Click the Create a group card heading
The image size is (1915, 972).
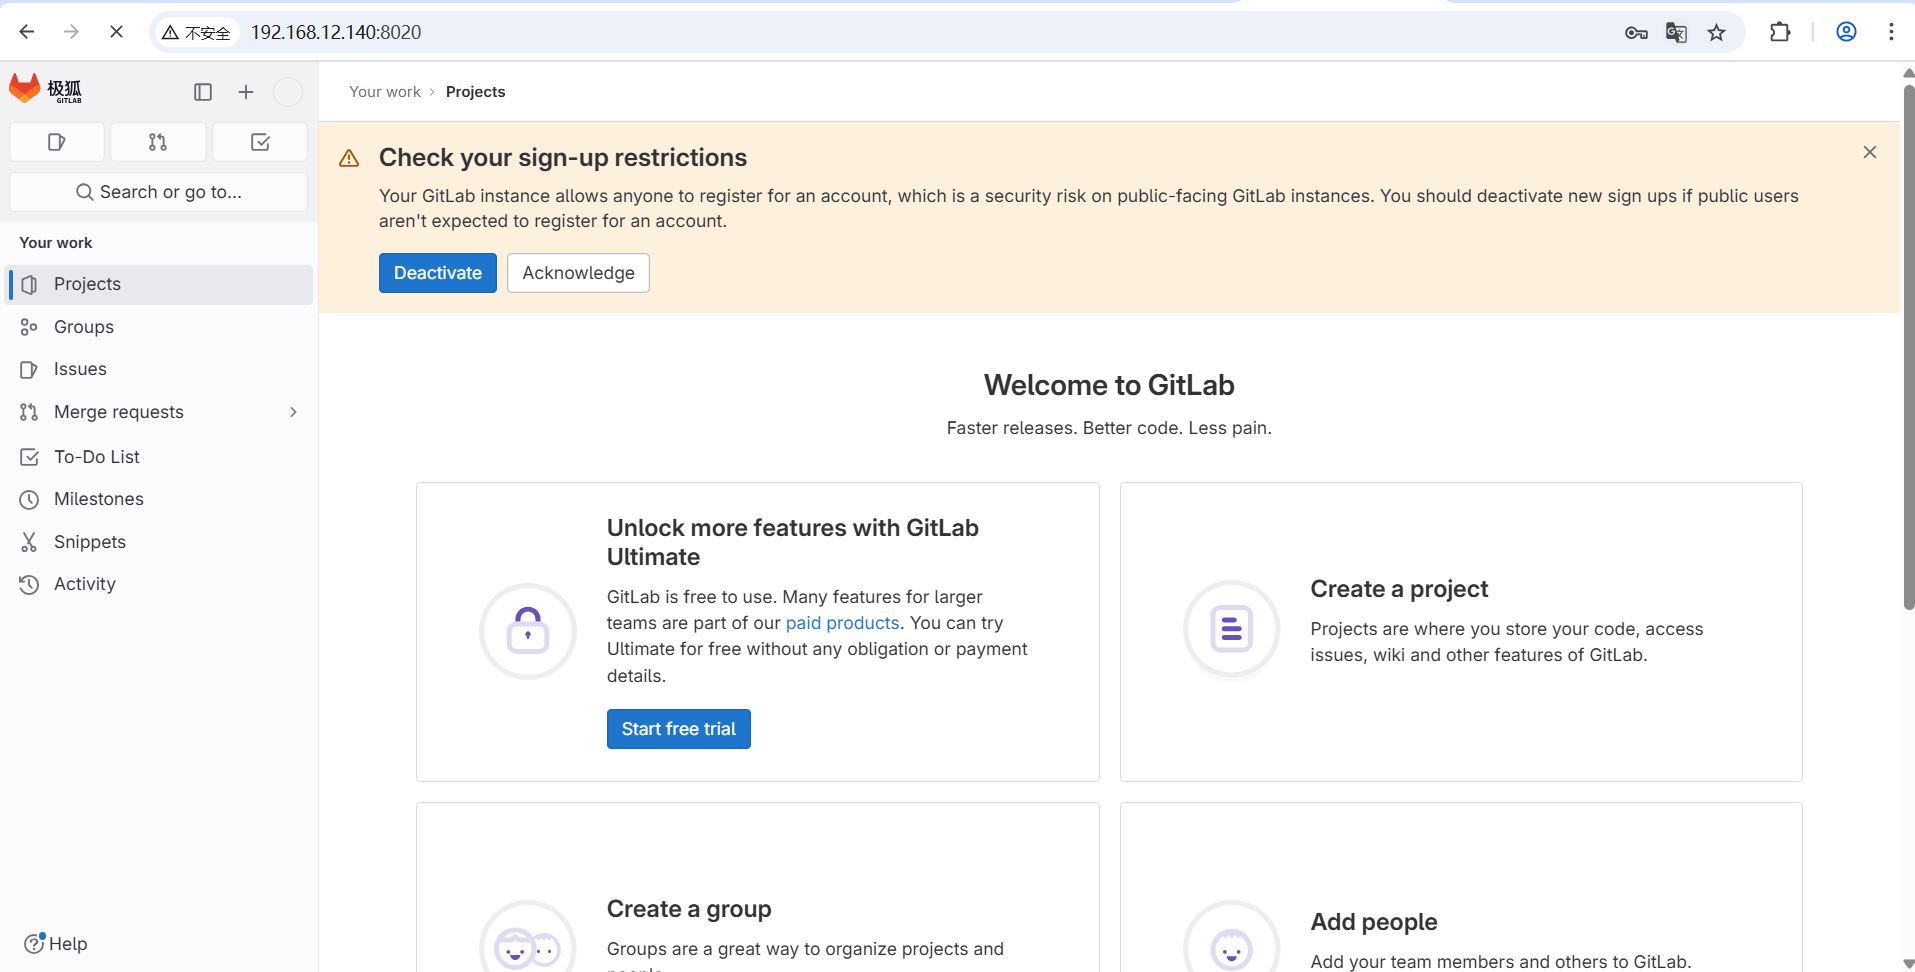coord(689,909)
